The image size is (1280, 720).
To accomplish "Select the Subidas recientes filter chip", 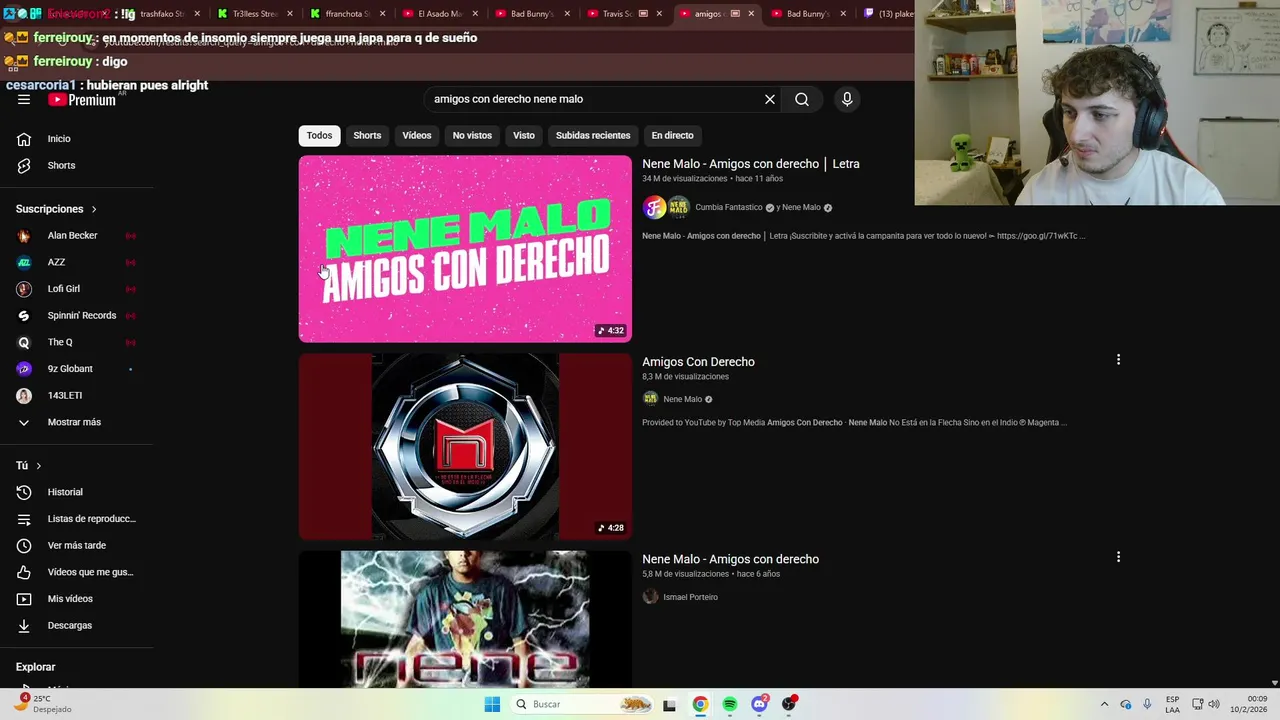I will [x=593, y=135].
